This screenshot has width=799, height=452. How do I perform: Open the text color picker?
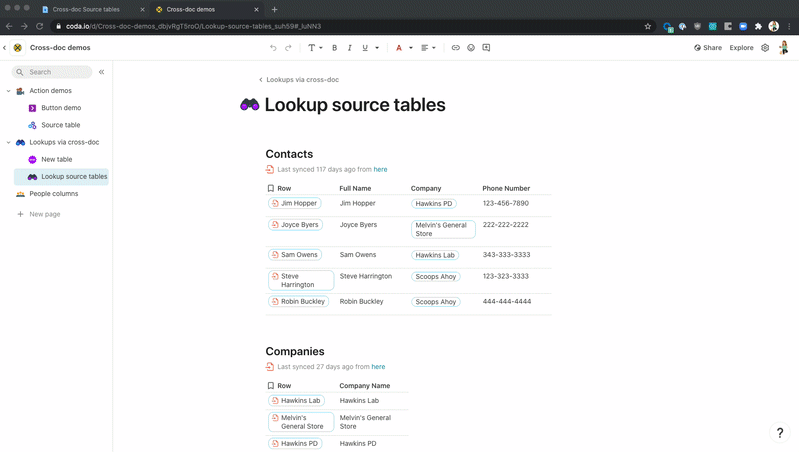click(x=402, y=48)
